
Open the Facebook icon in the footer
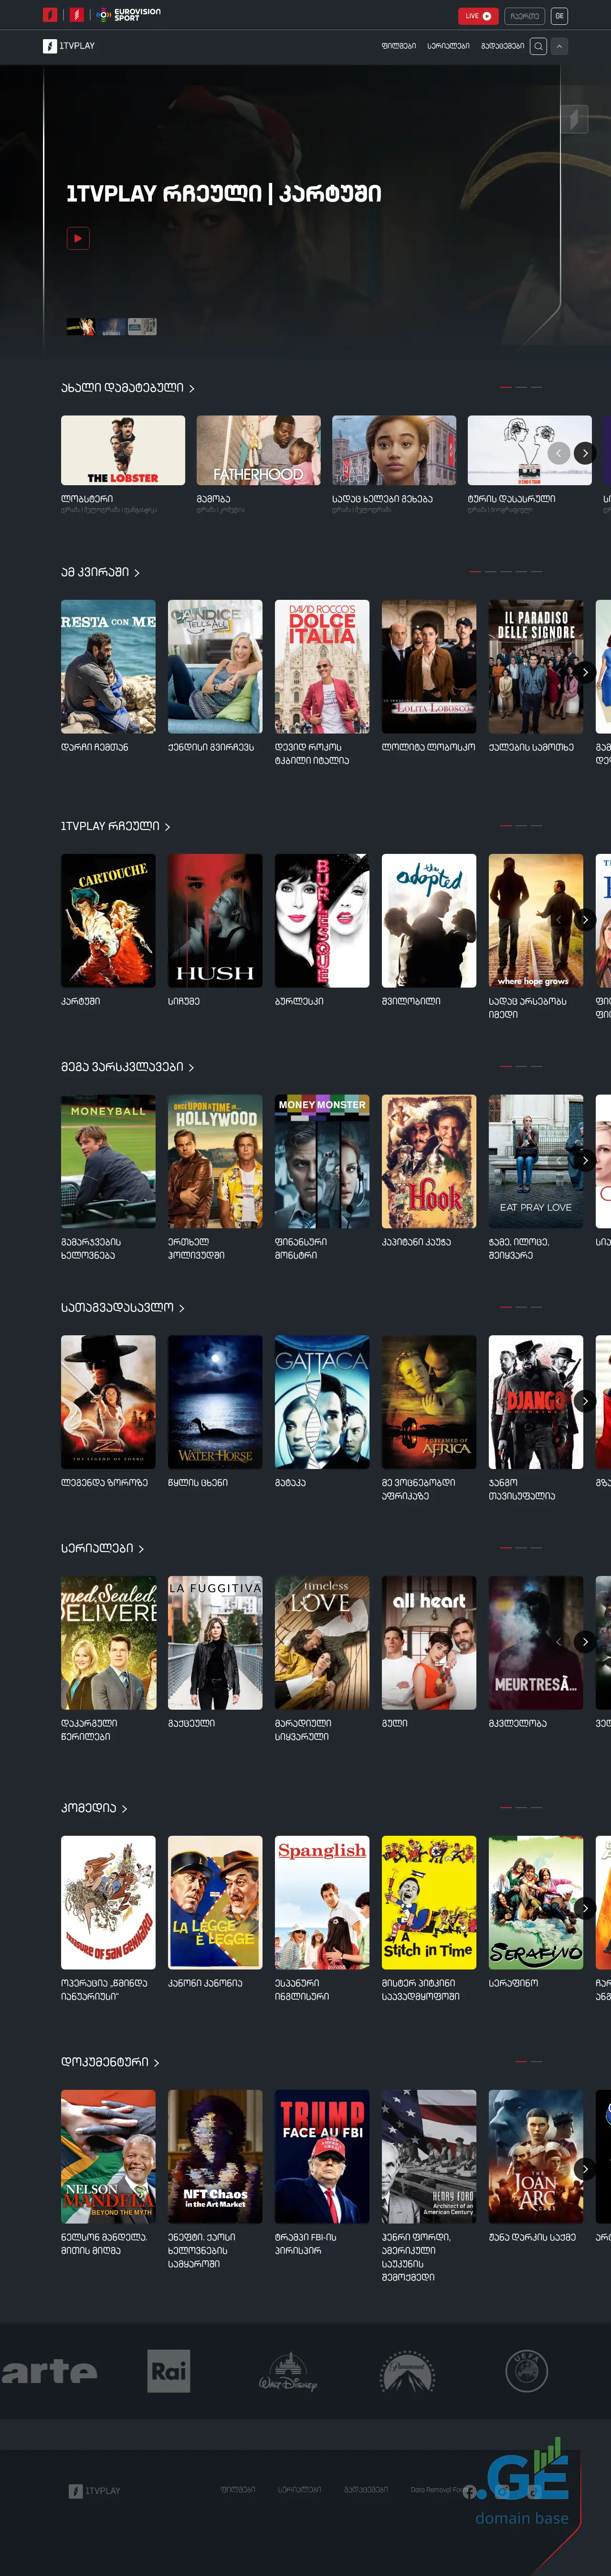tap(469, 2490)
